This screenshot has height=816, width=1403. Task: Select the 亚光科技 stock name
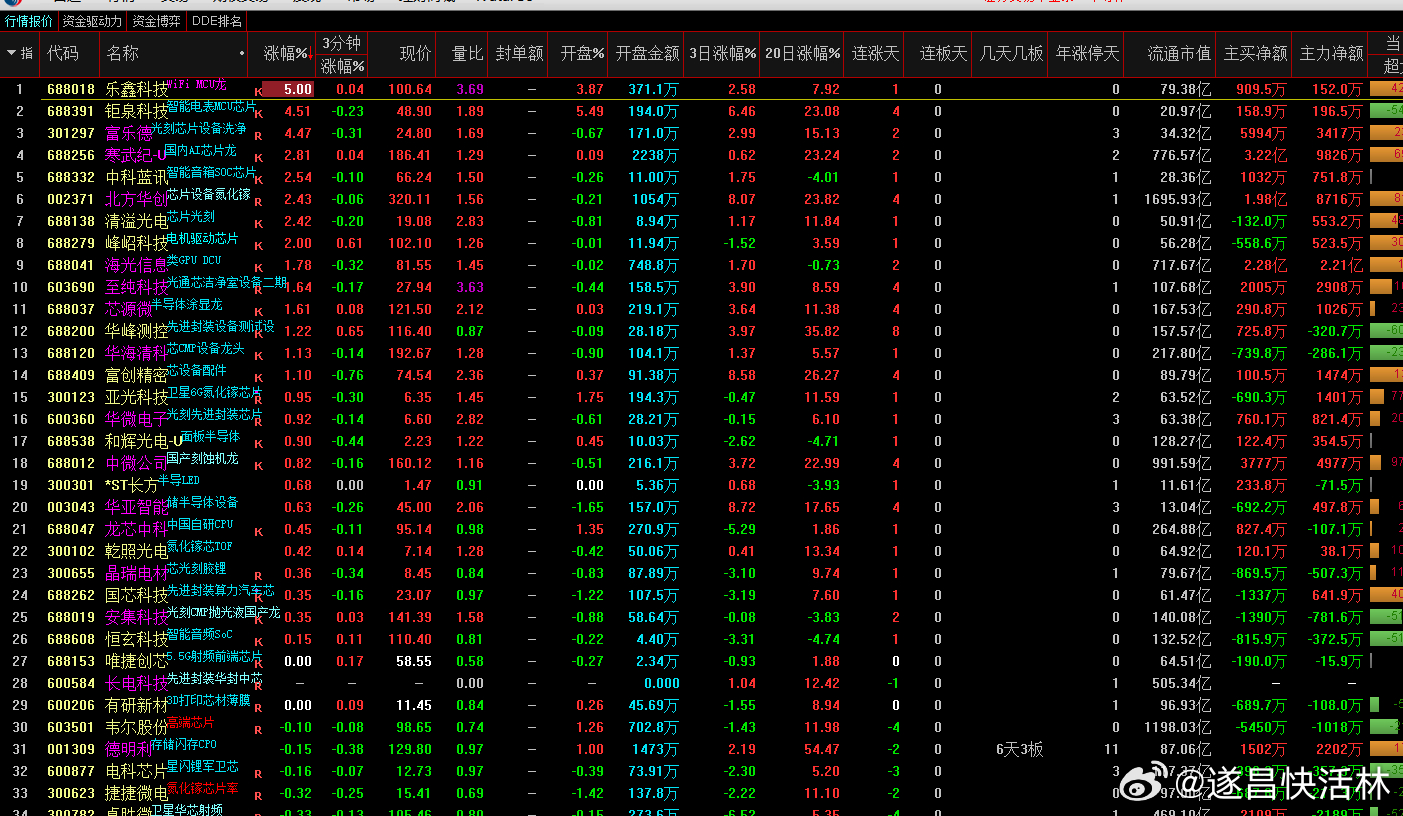pos(137,398)
